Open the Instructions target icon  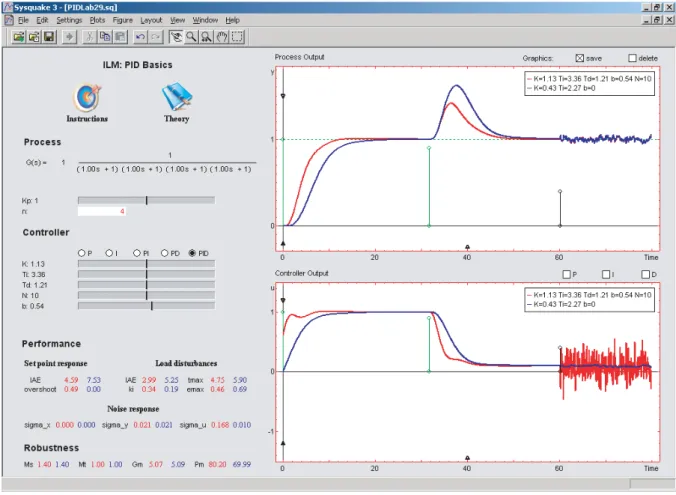(x=87, y=97)
